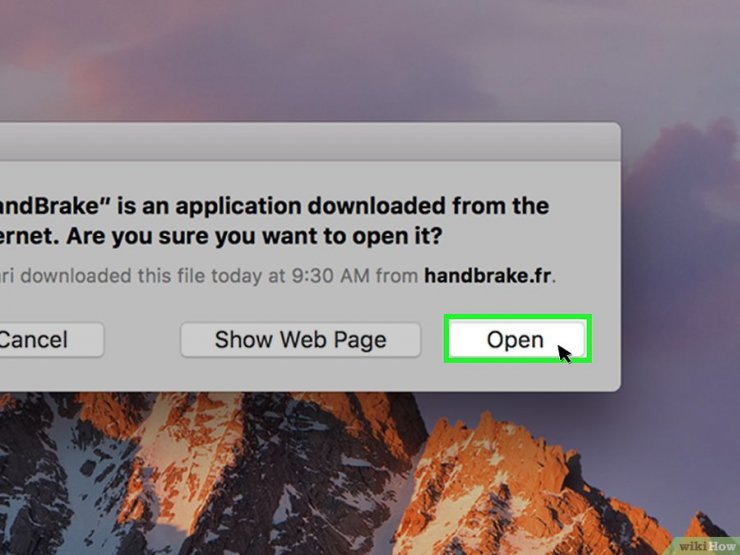Image resolution: width=740 pixels, height=555 pixels.
Task: Cancel opening the HandBrake application
Action: point(51,339)
